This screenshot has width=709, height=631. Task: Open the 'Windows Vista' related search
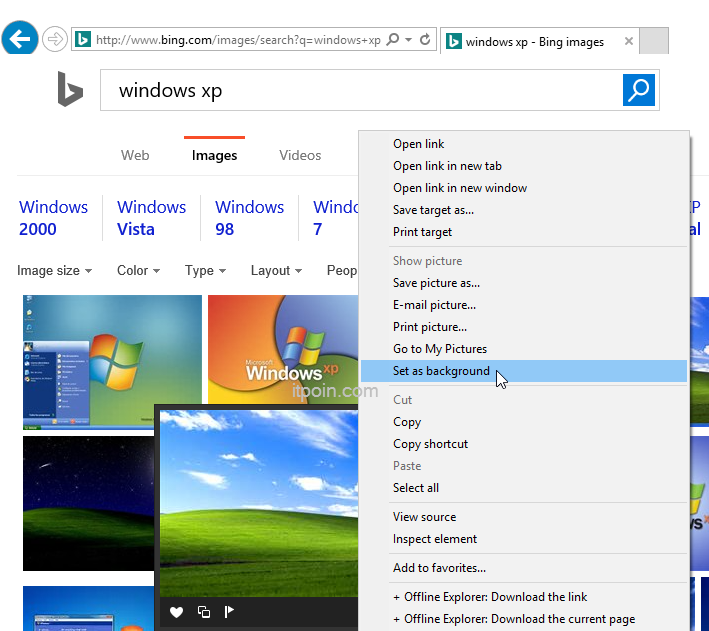pos(151,218)
